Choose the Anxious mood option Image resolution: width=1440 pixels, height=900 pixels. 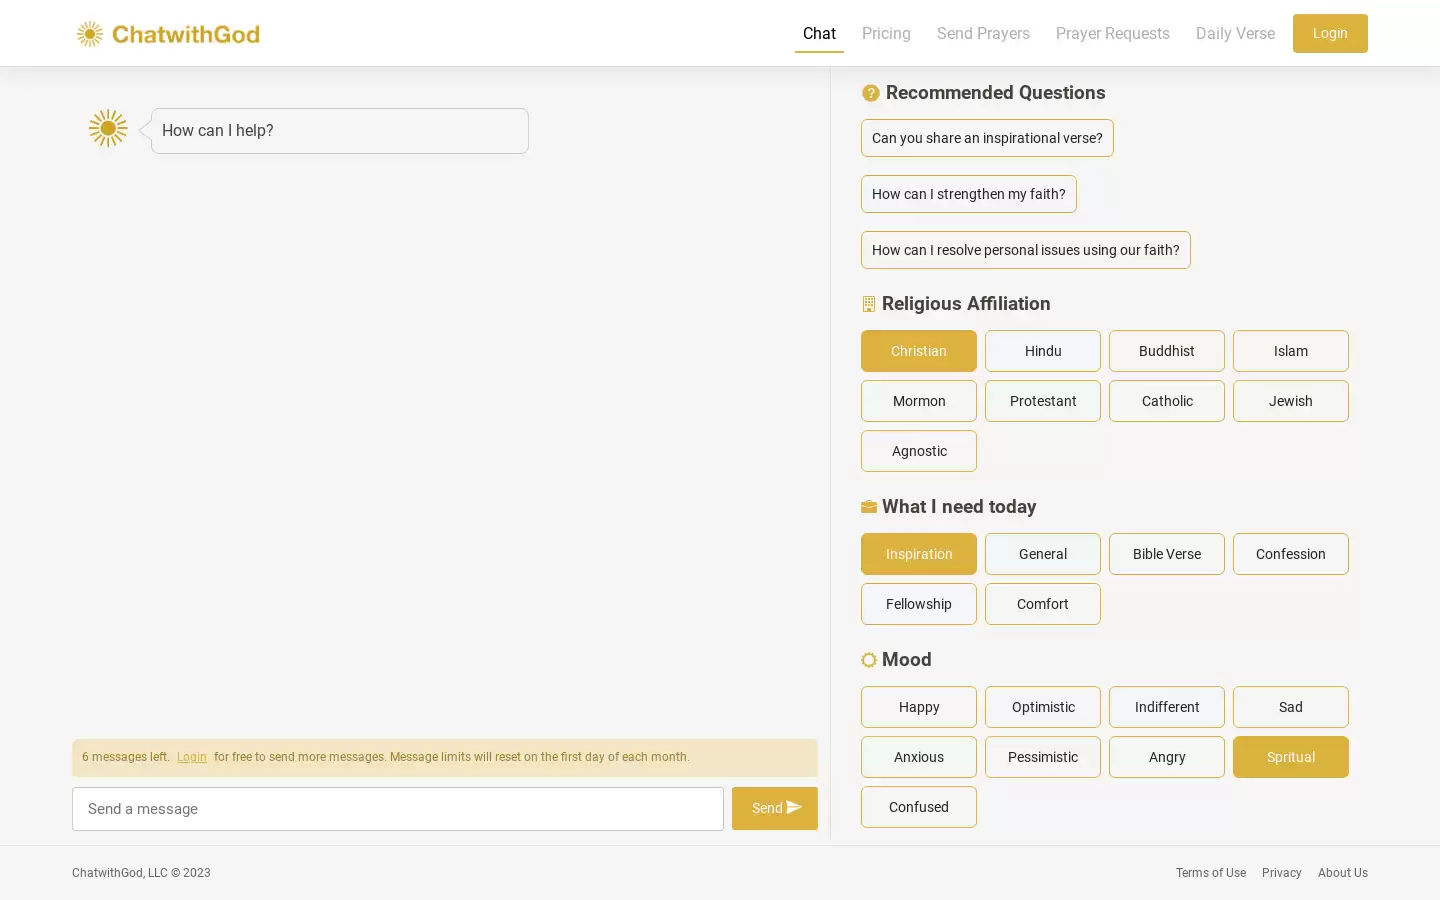coord(918,757)
